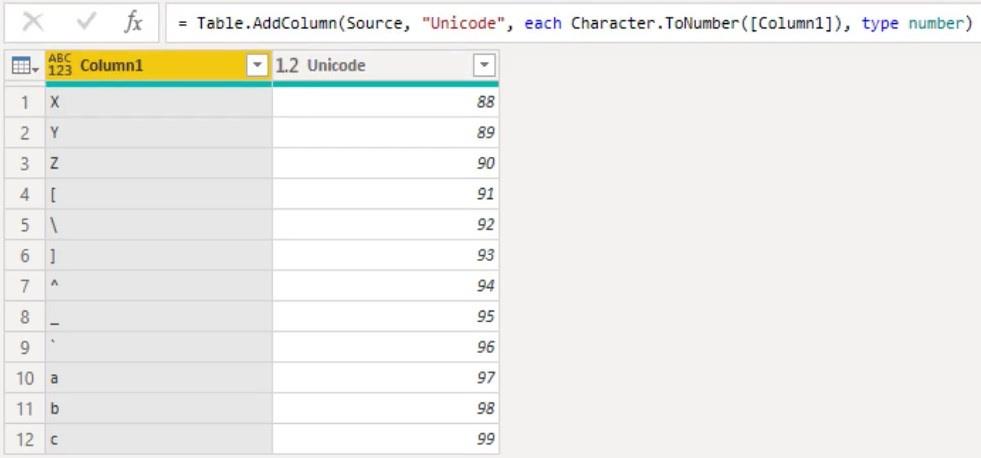Cancel formula edit with X icon

click(33, 23)
